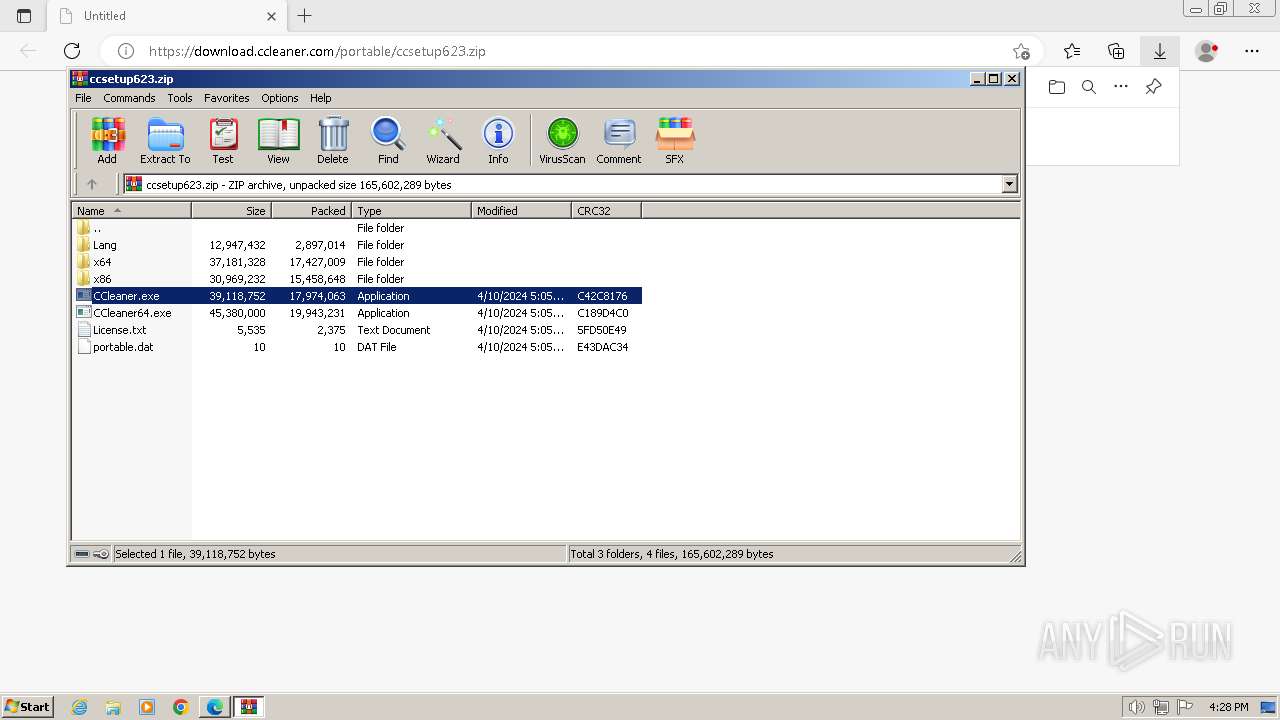The height and width of the screenshot is (720, 1280).
Task: Click the taskbar clock 4:28 PM
Action: pos(1228,707)
